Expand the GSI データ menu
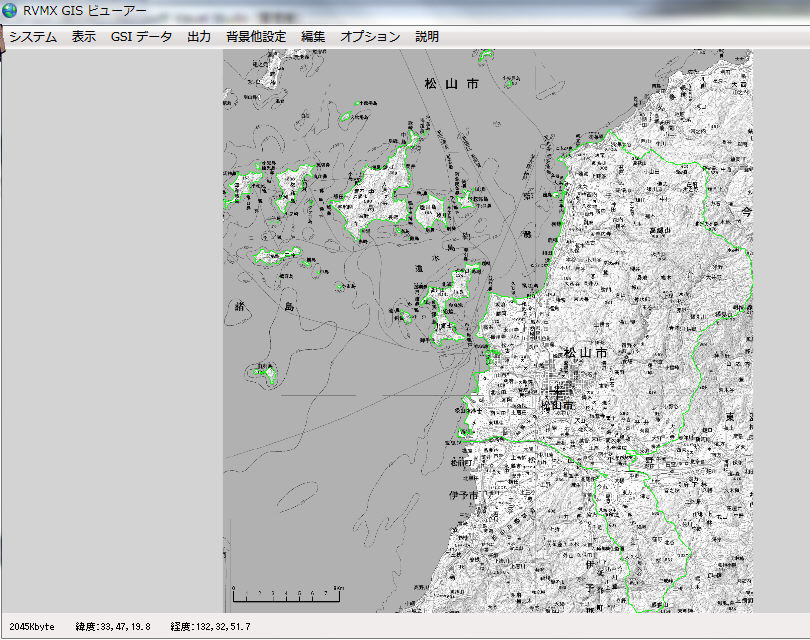This screenshot has width=810, height=640. coord(141,36)
